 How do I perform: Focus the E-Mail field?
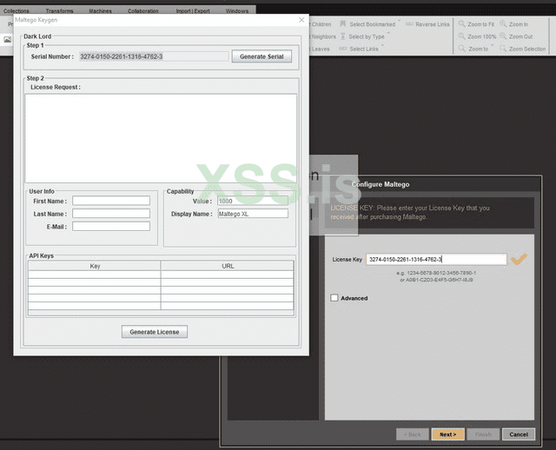(x=111, y=226)
